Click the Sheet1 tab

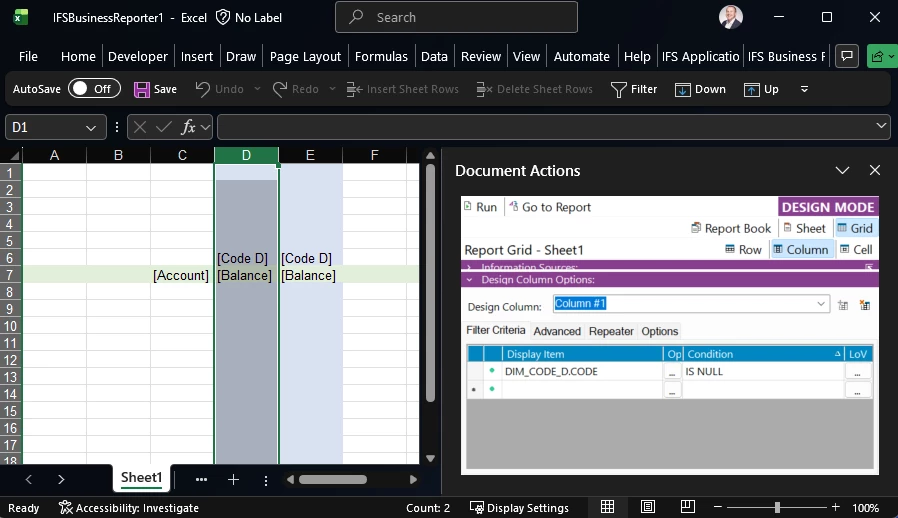141,478
